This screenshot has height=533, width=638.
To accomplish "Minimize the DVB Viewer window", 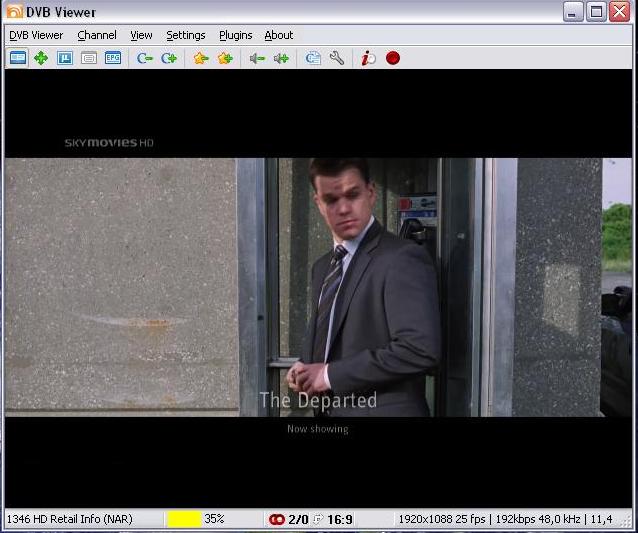I will point(572,11).
